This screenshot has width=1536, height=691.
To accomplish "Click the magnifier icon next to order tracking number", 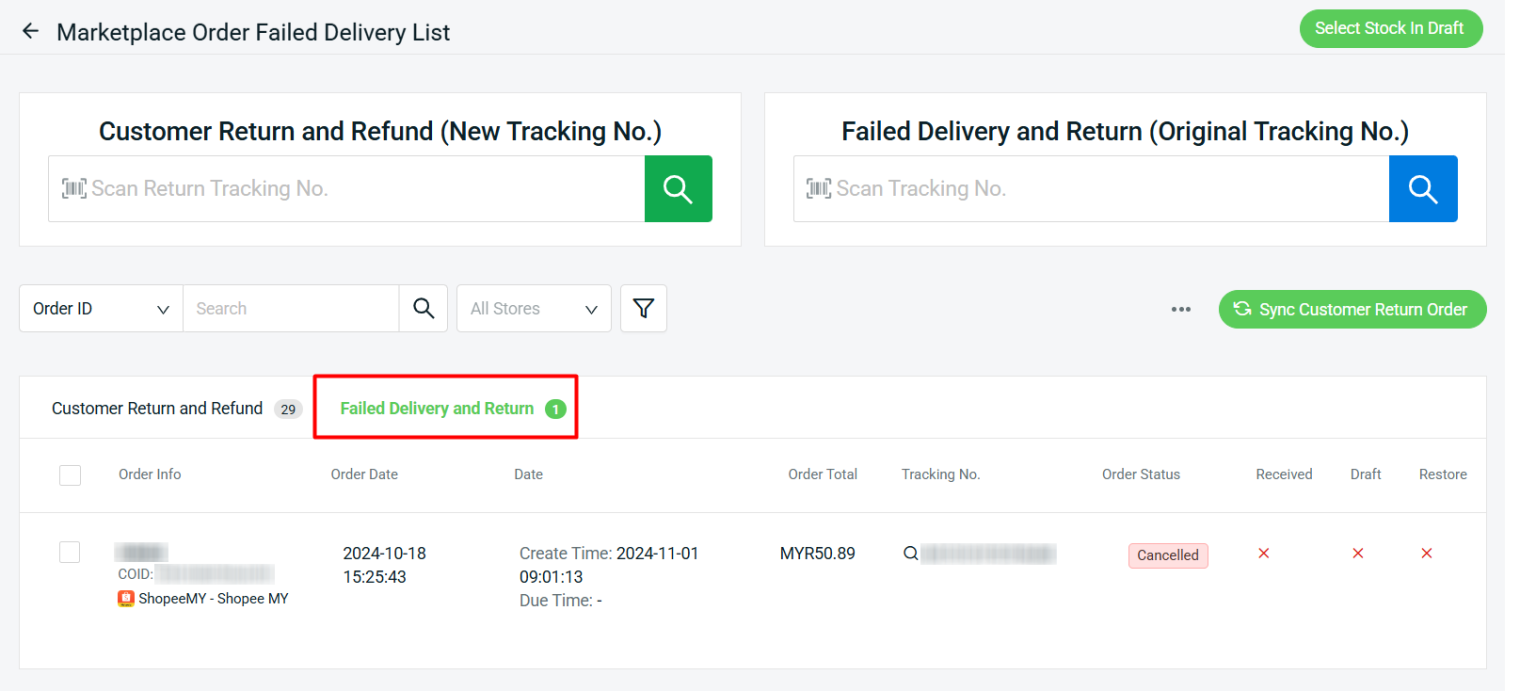I will (x=910, y=552).
